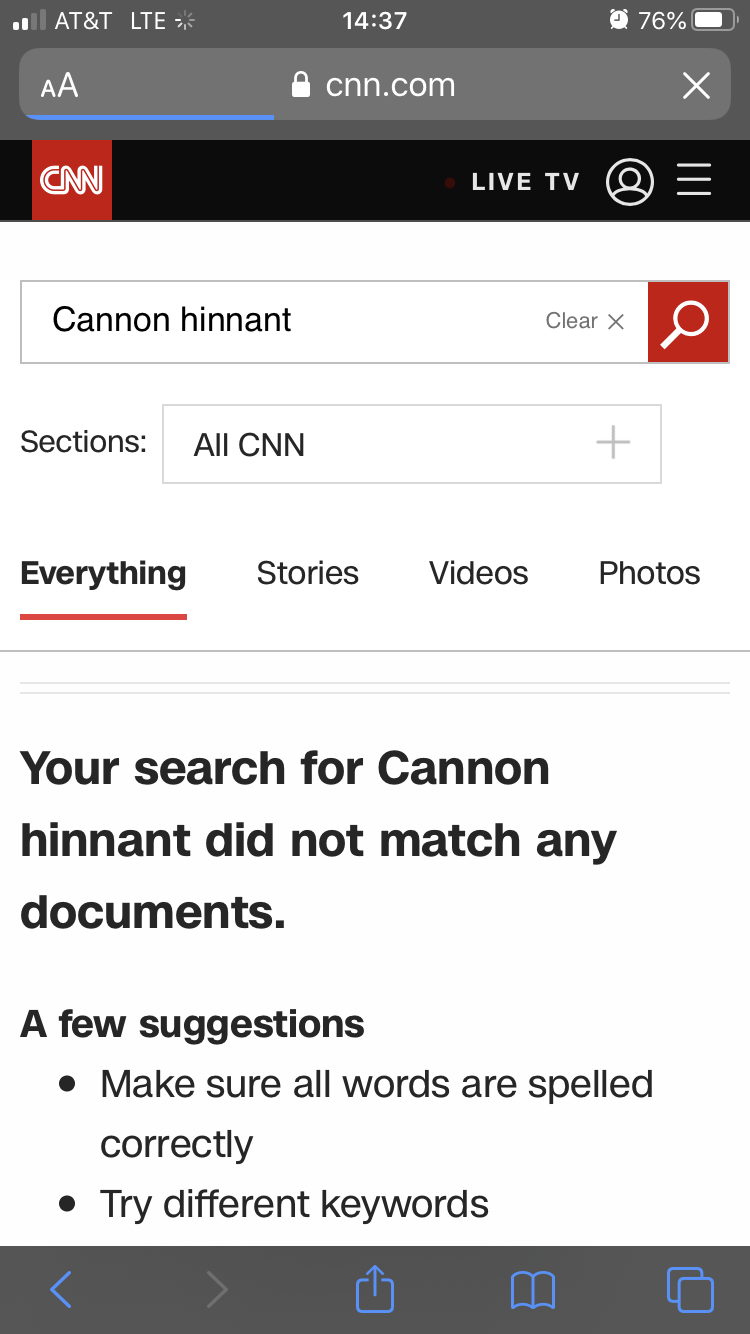750x1334 pixels.
Task: Select the Everything tab
Action: coord(103,573)
